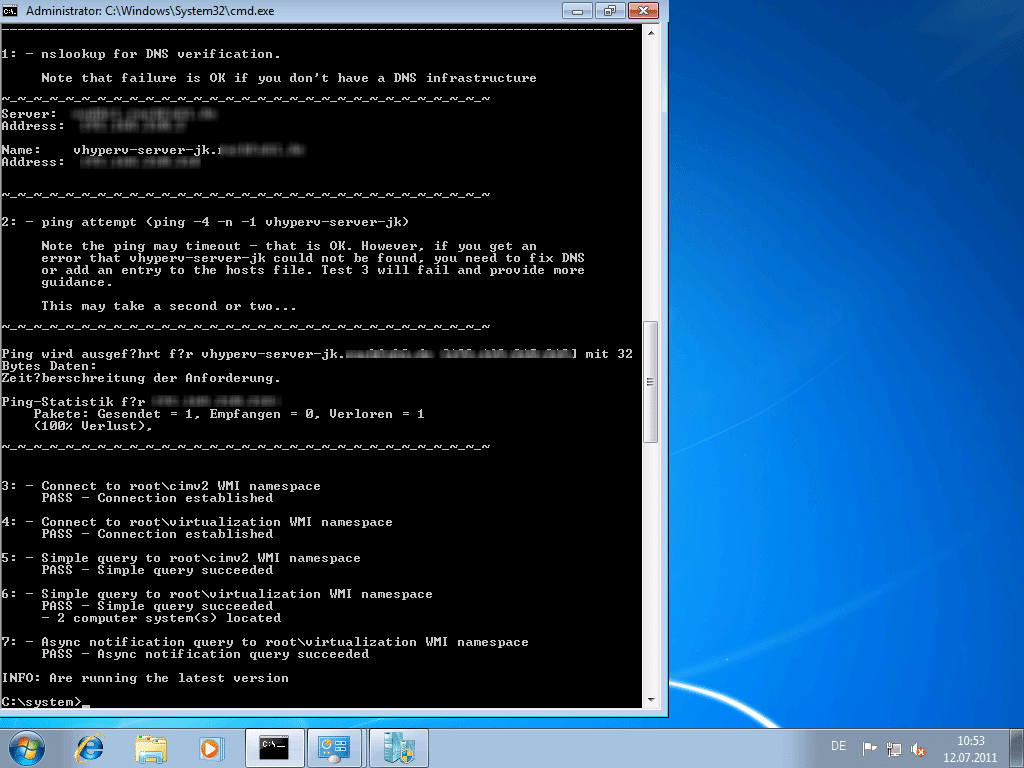The image size is (1024, 768).
Task: Click 'PASS - Async notification query succeeded'
Action: pos(205,654)
